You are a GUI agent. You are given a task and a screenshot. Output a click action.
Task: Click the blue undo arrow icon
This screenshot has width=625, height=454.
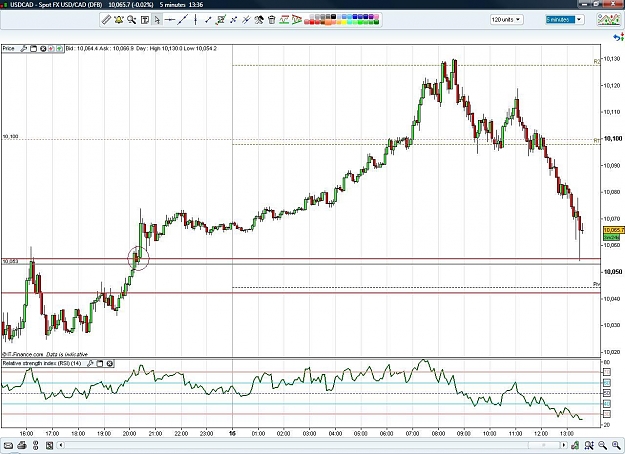(616, 37)
